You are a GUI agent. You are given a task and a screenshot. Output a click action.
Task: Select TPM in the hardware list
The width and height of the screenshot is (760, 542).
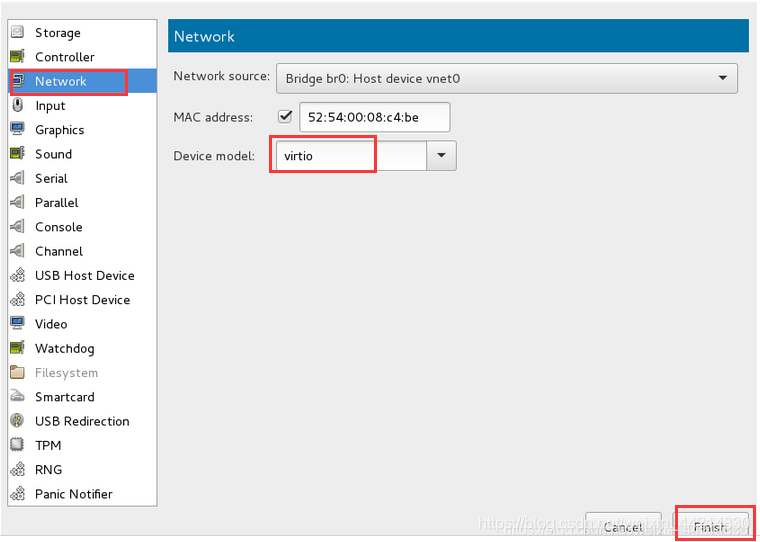[82, 445]
